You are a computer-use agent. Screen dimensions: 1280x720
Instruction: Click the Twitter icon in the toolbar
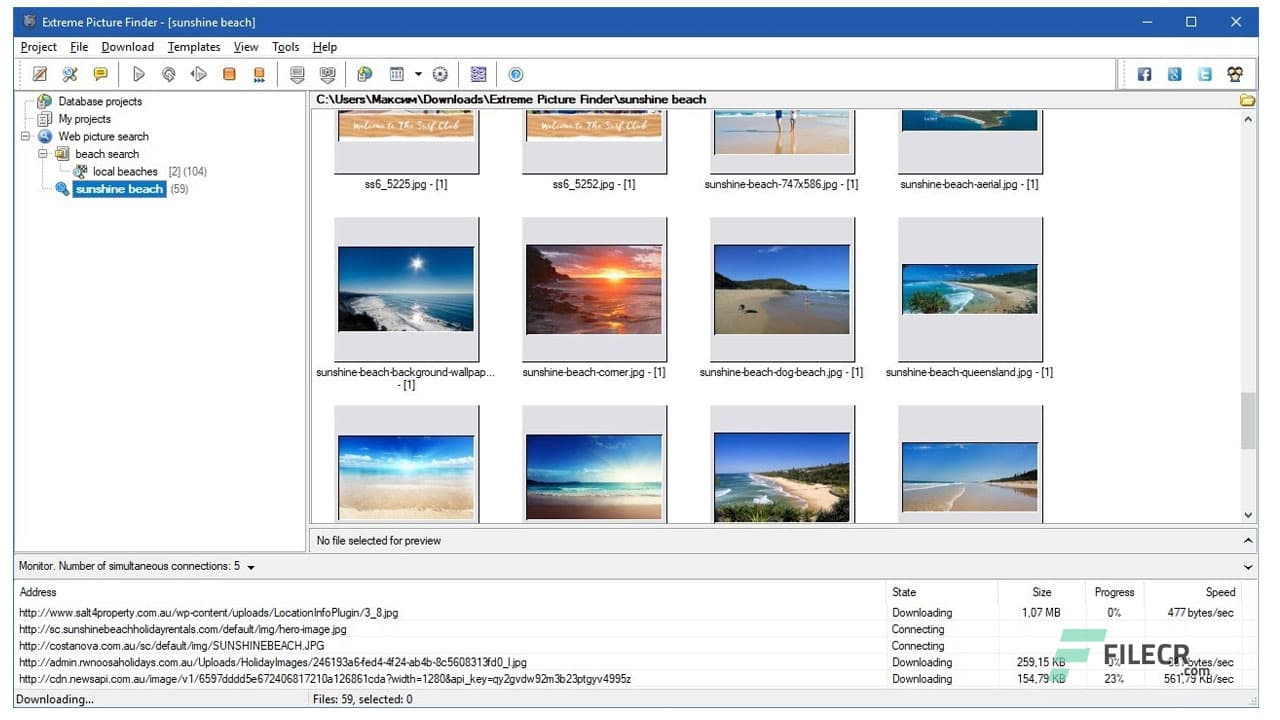[x=1204, y=74]
